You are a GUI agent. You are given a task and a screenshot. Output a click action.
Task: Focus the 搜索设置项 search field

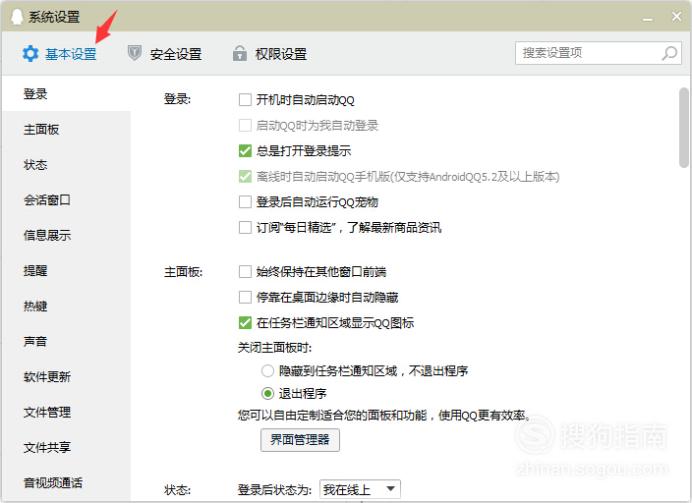point(598,53)
